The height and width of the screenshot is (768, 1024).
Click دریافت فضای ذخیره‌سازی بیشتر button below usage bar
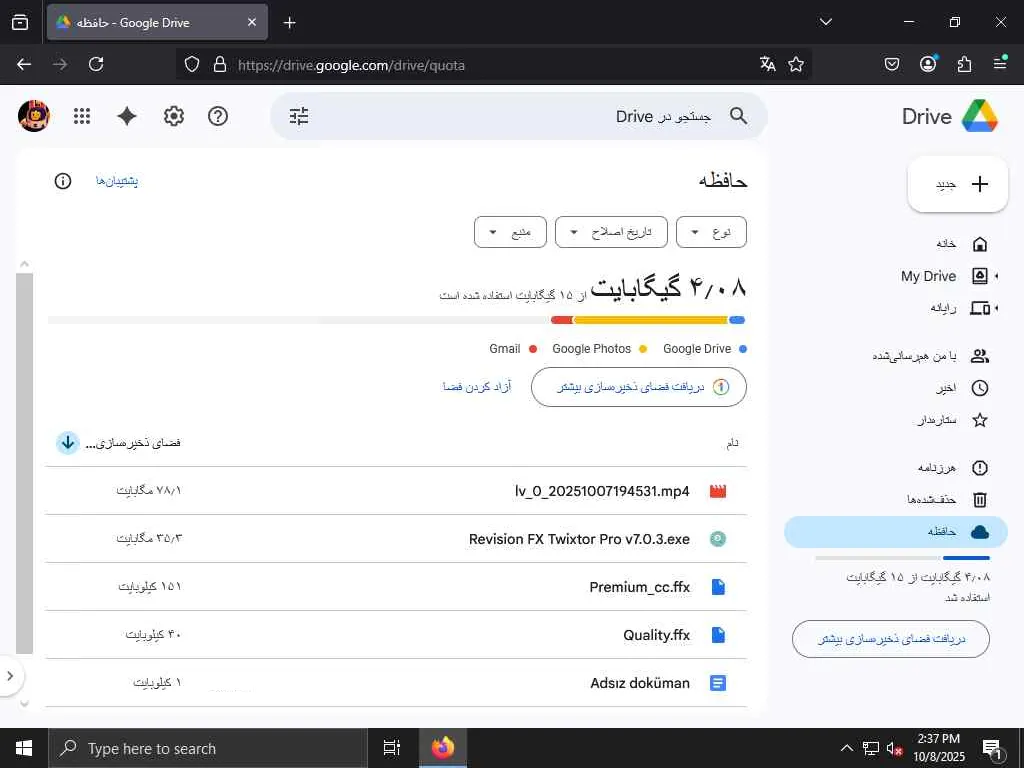coord(639,387)
